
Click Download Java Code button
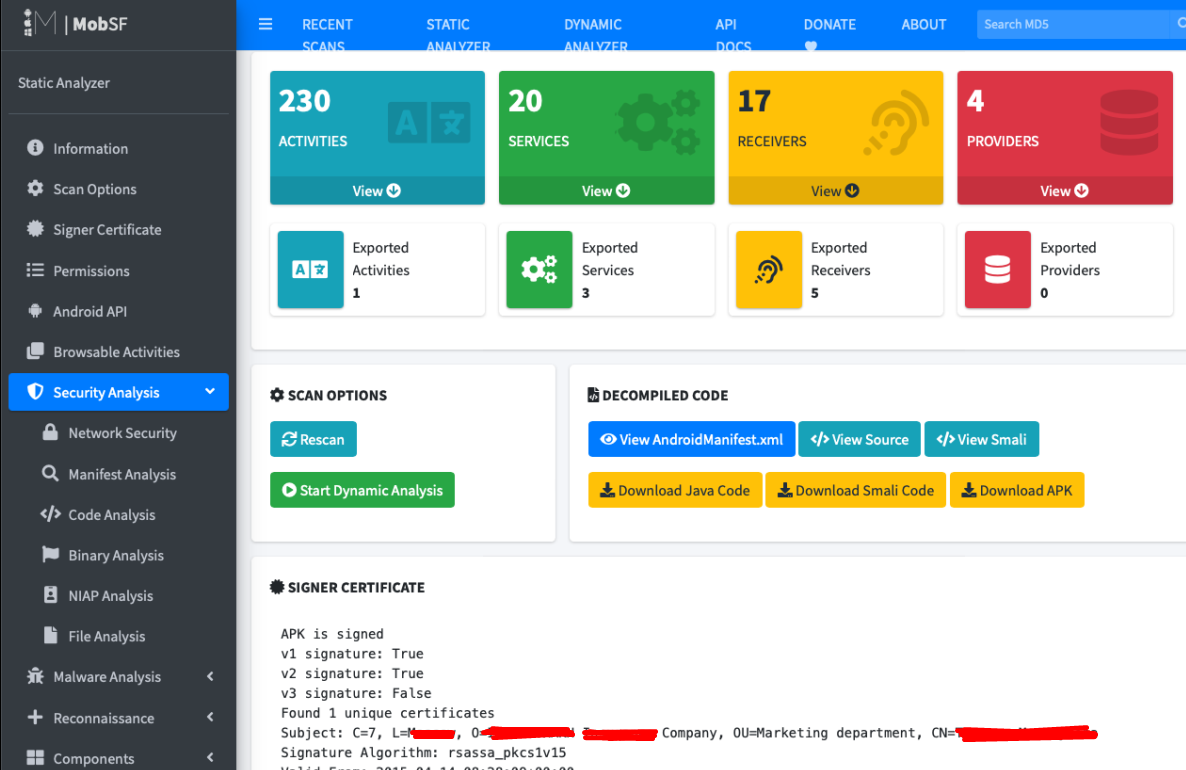675,490
